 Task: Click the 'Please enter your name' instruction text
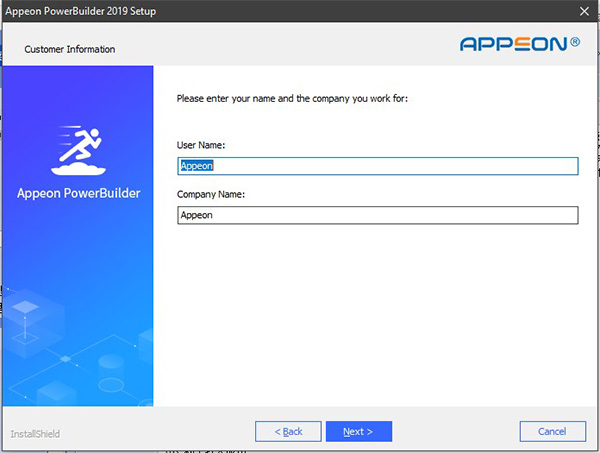click(x=292, y=99)
